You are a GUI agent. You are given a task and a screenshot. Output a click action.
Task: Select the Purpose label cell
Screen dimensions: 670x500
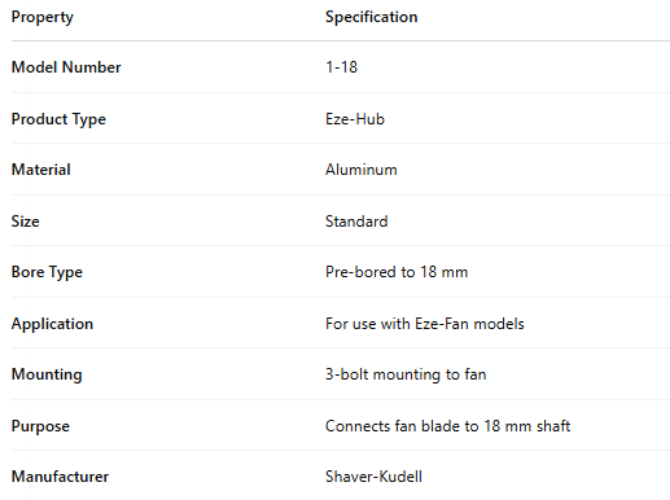click(40, 426)
